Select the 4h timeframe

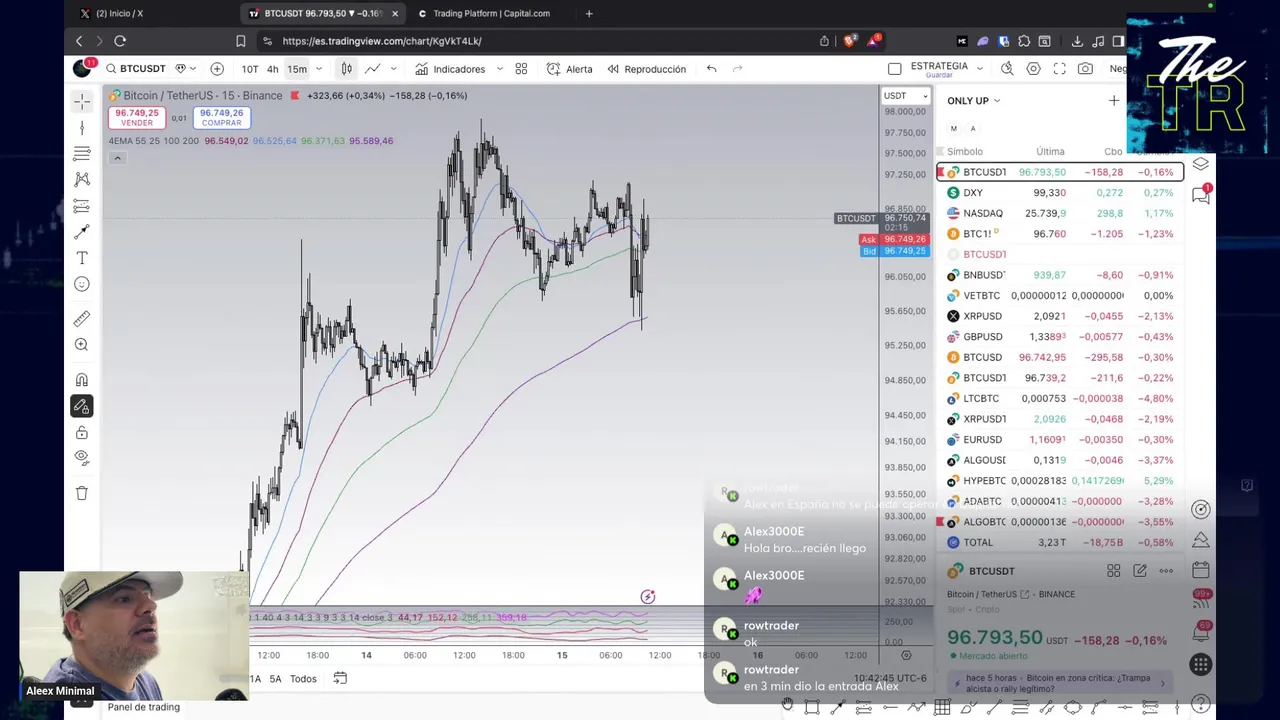(x=272, y=69)
